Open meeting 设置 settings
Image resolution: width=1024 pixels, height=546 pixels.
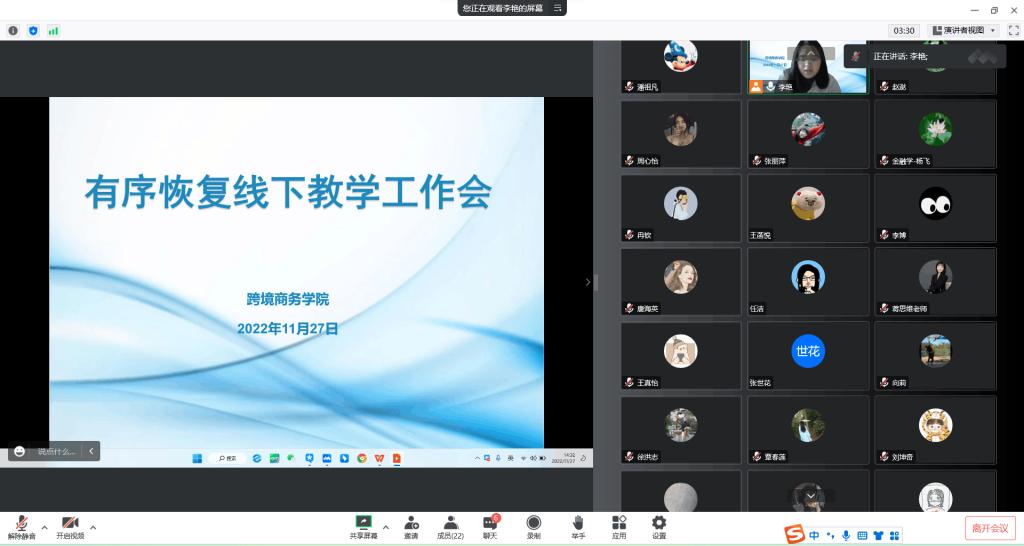click(x=659, y=526)
